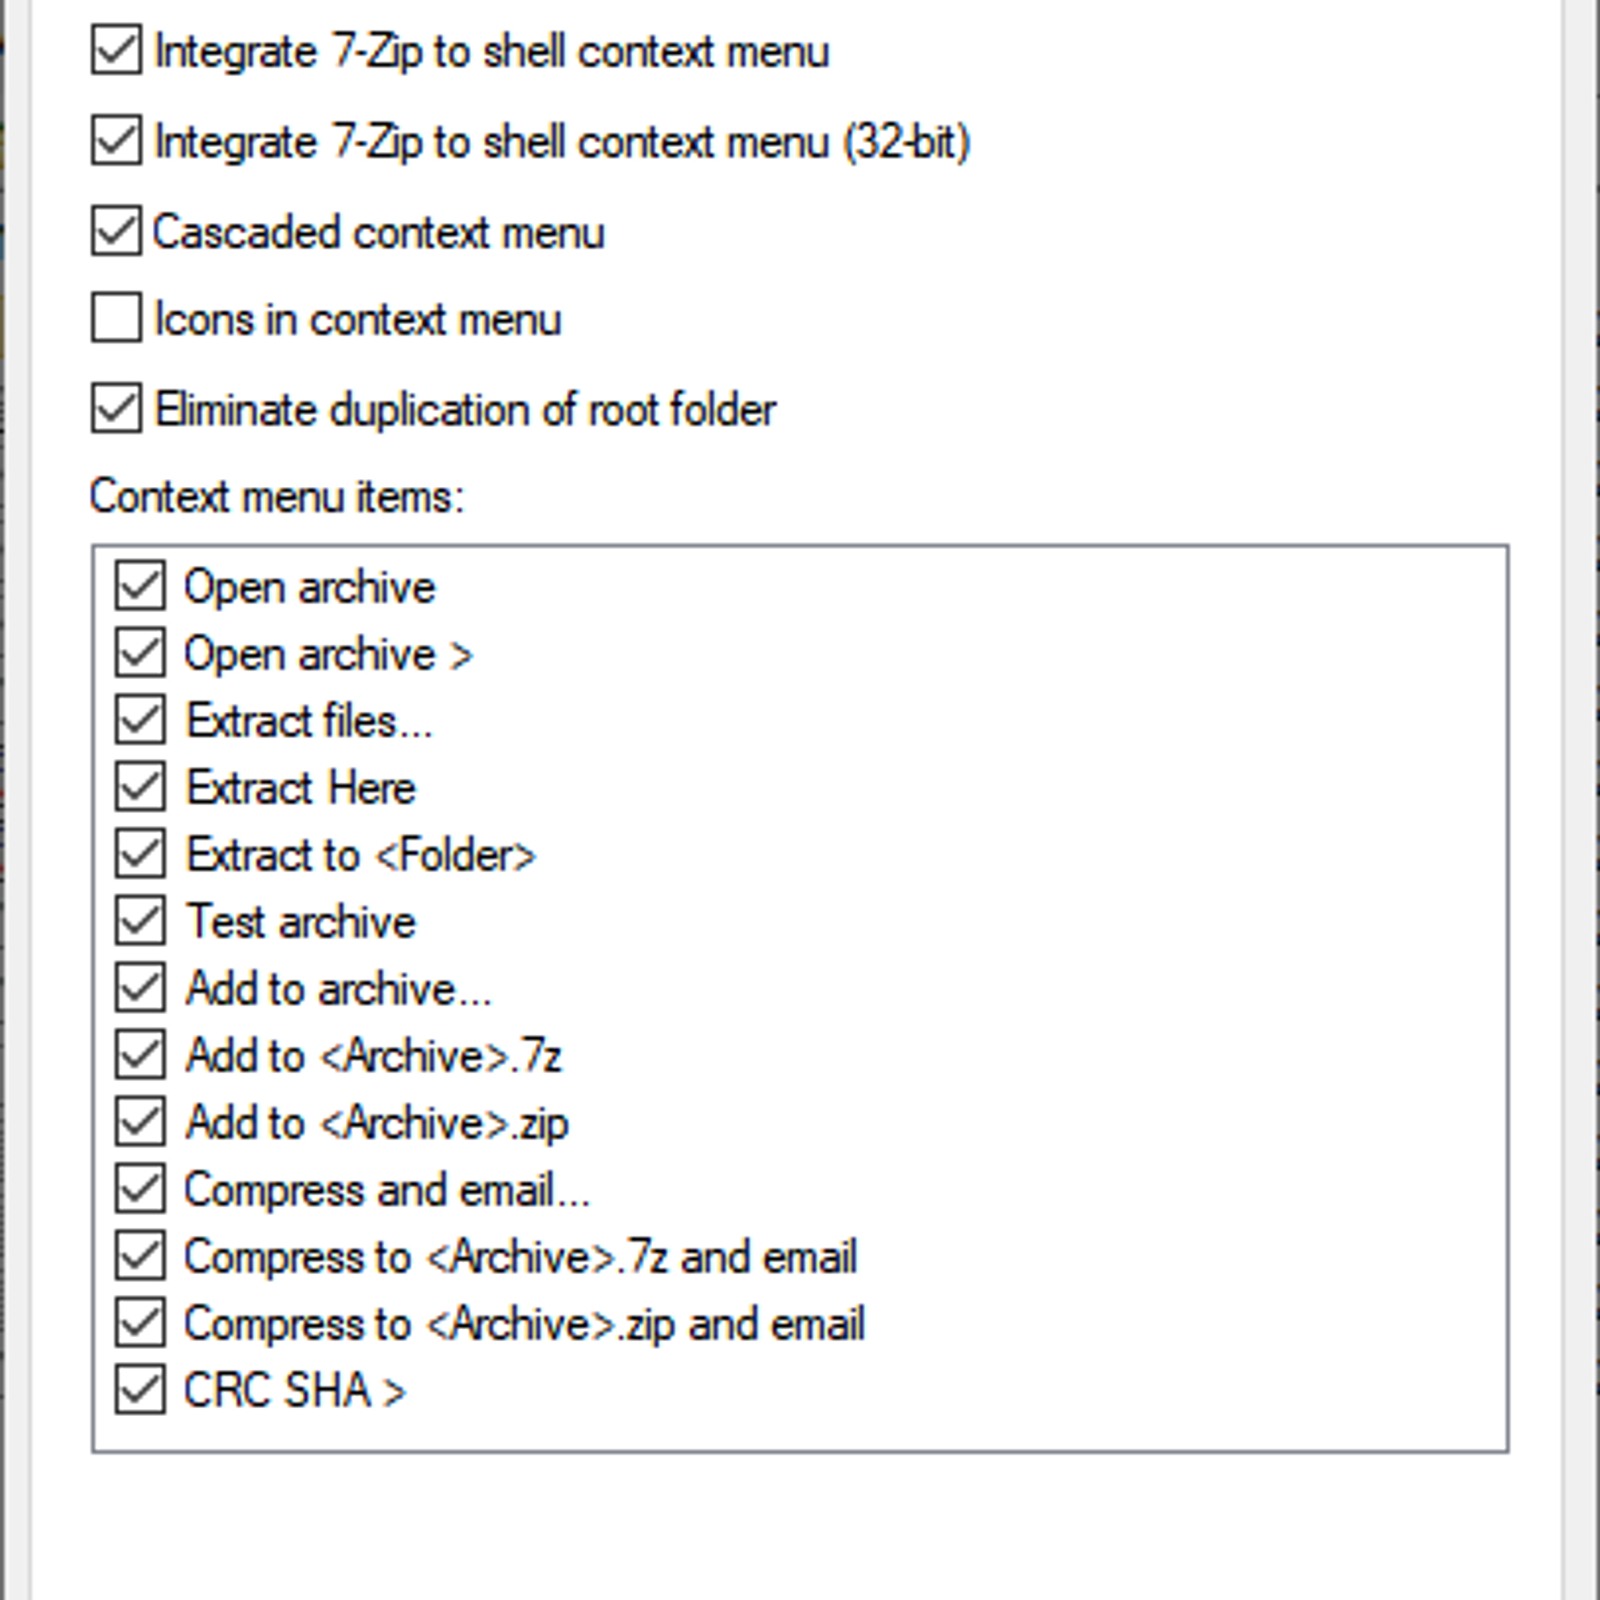Uncheck the Extract Here item
This screenshot has width=1600, height=1600.
click(x=140, y=787)
